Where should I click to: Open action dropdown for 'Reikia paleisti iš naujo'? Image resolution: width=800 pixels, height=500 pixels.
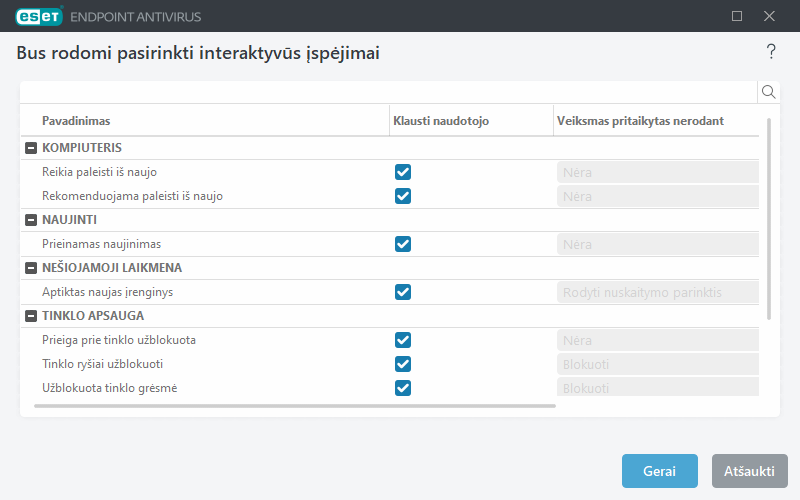tap(658, 172)
